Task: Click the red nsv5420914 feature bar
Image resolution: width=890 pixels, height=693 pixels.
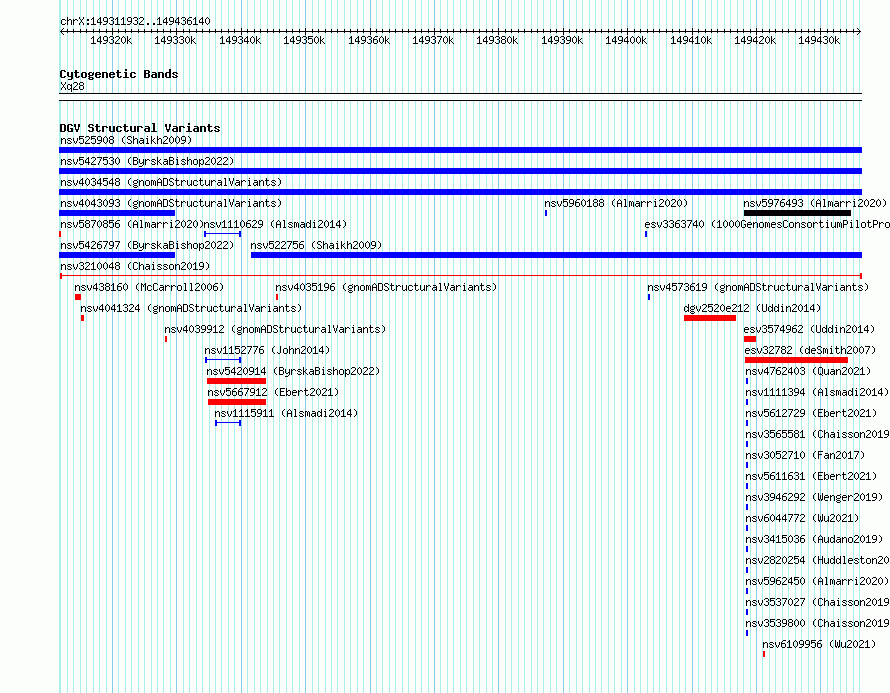Action: [237, 381]
